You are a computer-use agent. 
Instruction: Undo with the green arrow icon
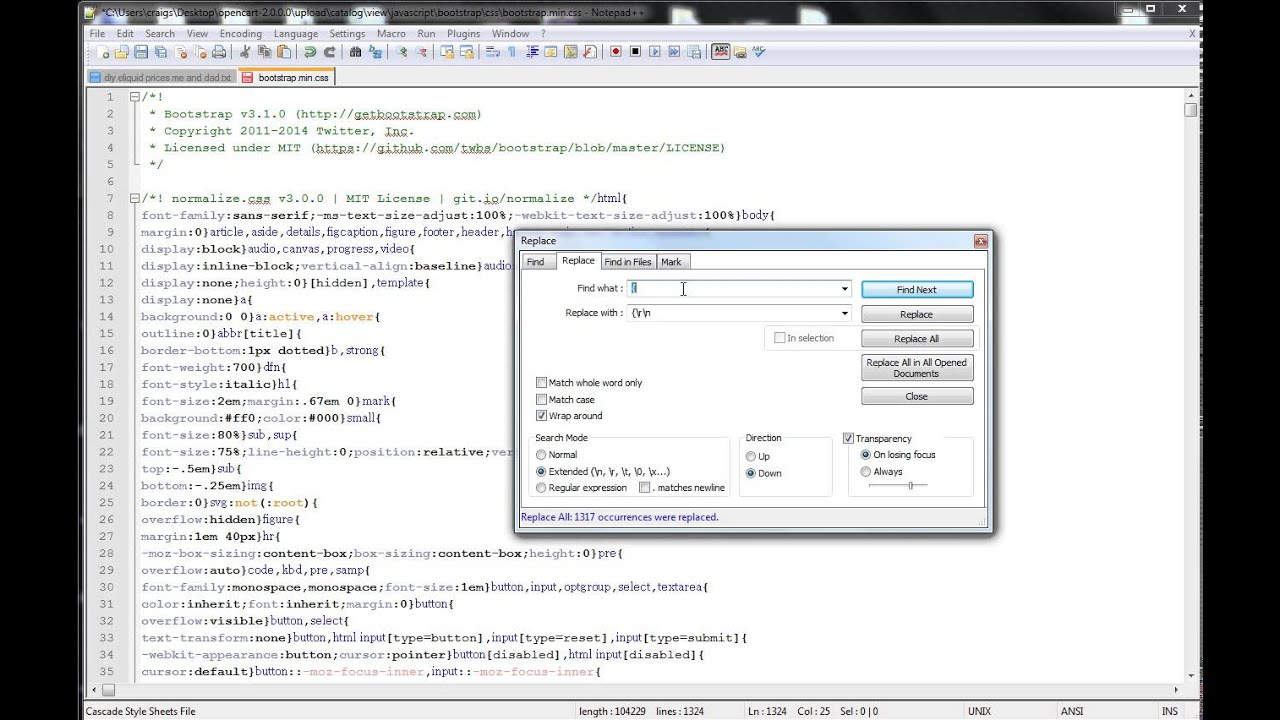310,52
